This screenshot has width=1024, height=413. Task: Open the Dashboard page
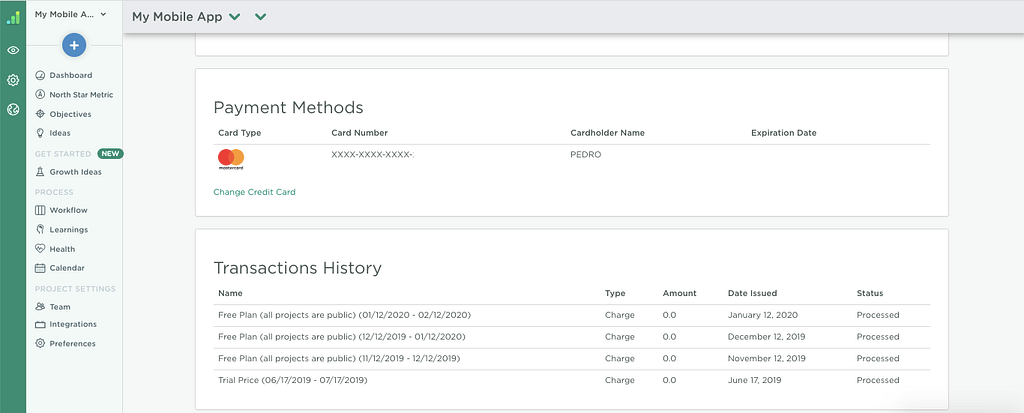point(70,75)
